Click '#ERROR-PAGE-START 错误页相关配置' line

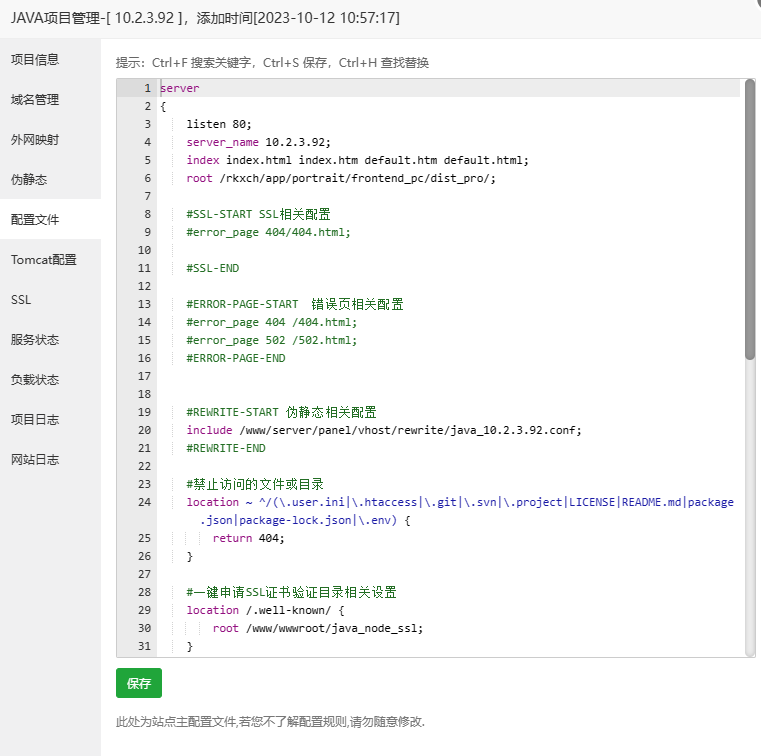[295, 304]
